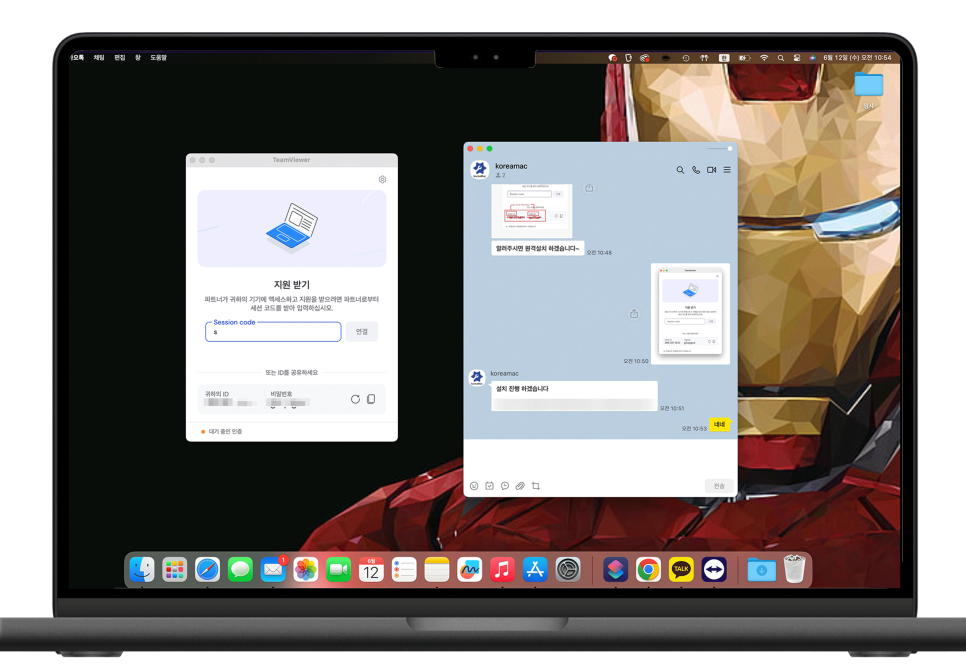Open Control Center in menu bar
This screenshot has width=966, height=669.
point(797,57)
